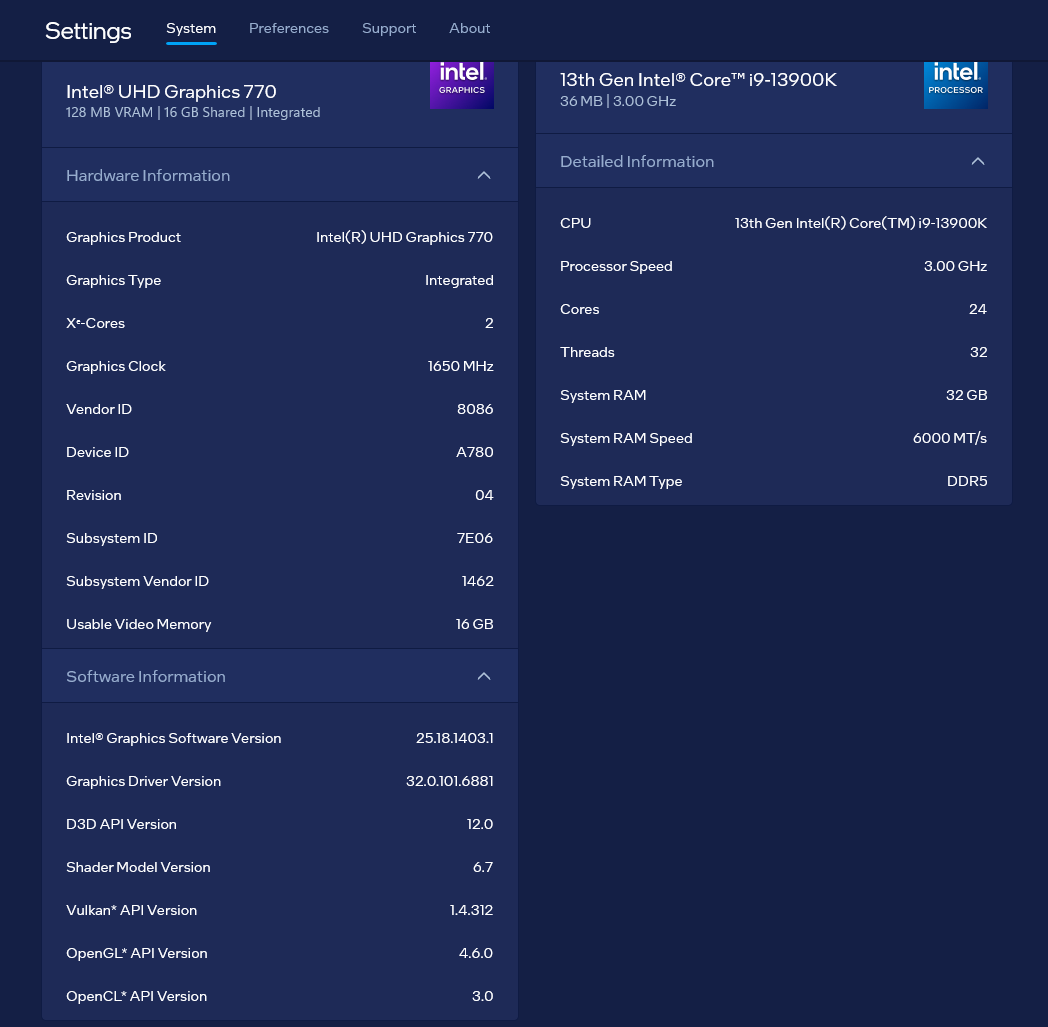The image size is (1048, 1027).
Task: Click the Usable Video Memory row label
Action: 139,624
